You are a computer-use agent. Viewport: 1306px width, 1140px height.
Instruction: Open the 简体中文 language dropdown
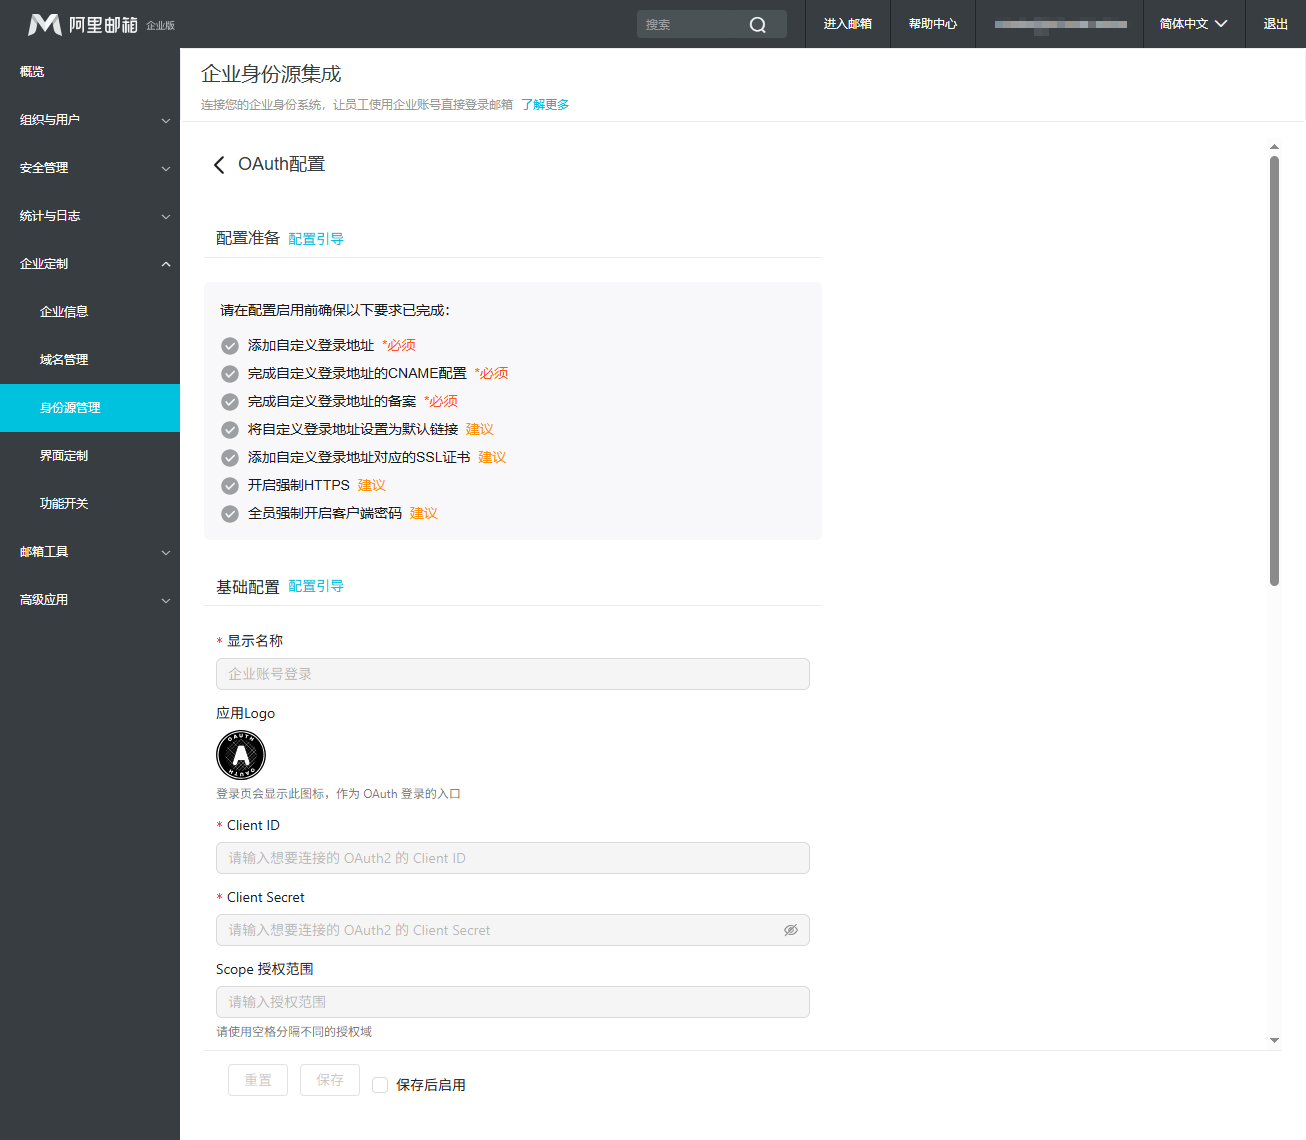(1193, 24)
